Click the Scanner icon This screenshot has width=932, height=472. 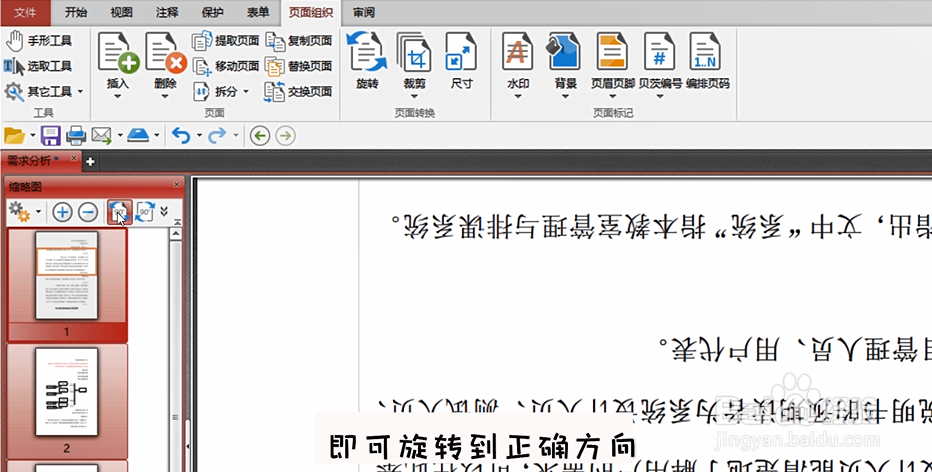[138, 136]
